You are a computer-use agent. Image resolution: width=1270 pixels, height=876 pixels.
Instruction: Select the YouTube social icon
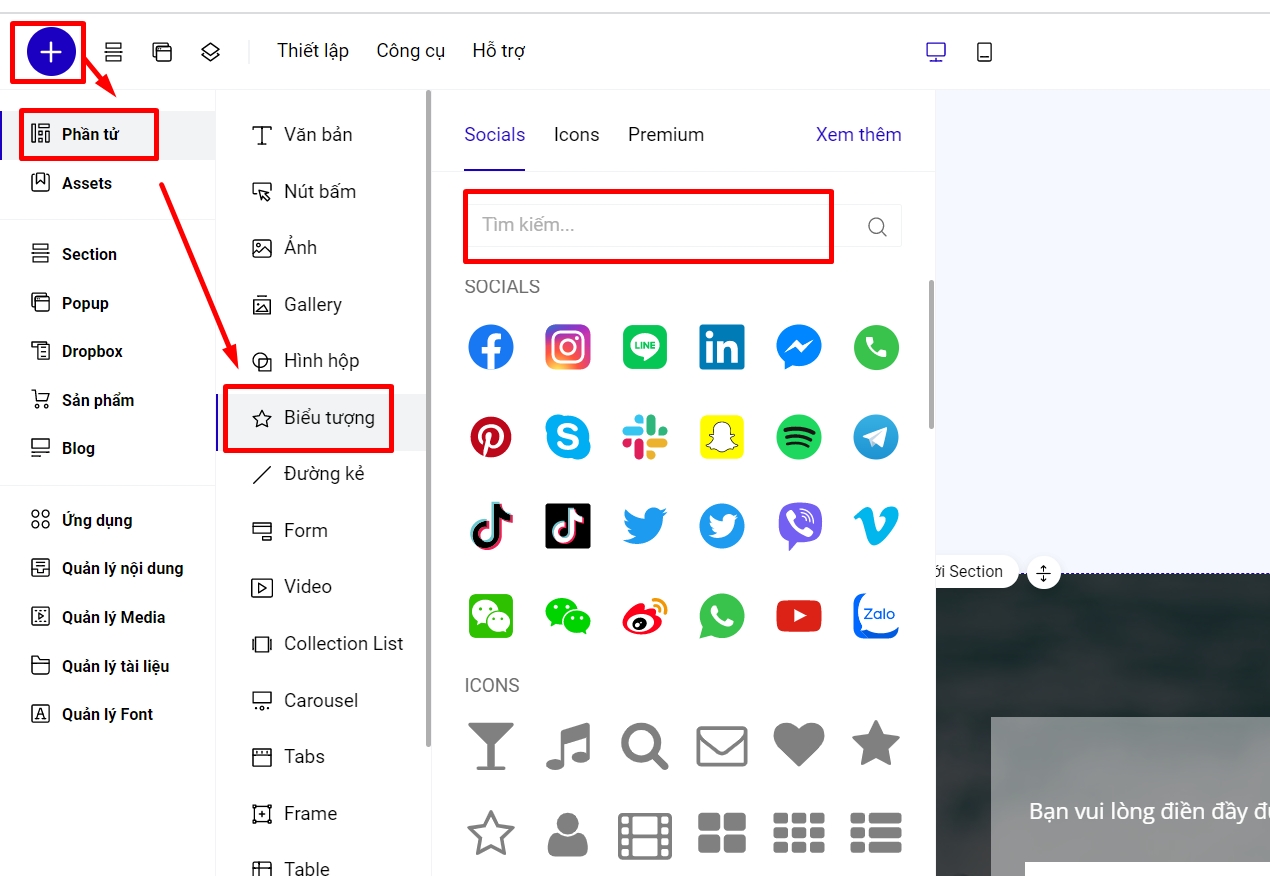tap(799, 616)
